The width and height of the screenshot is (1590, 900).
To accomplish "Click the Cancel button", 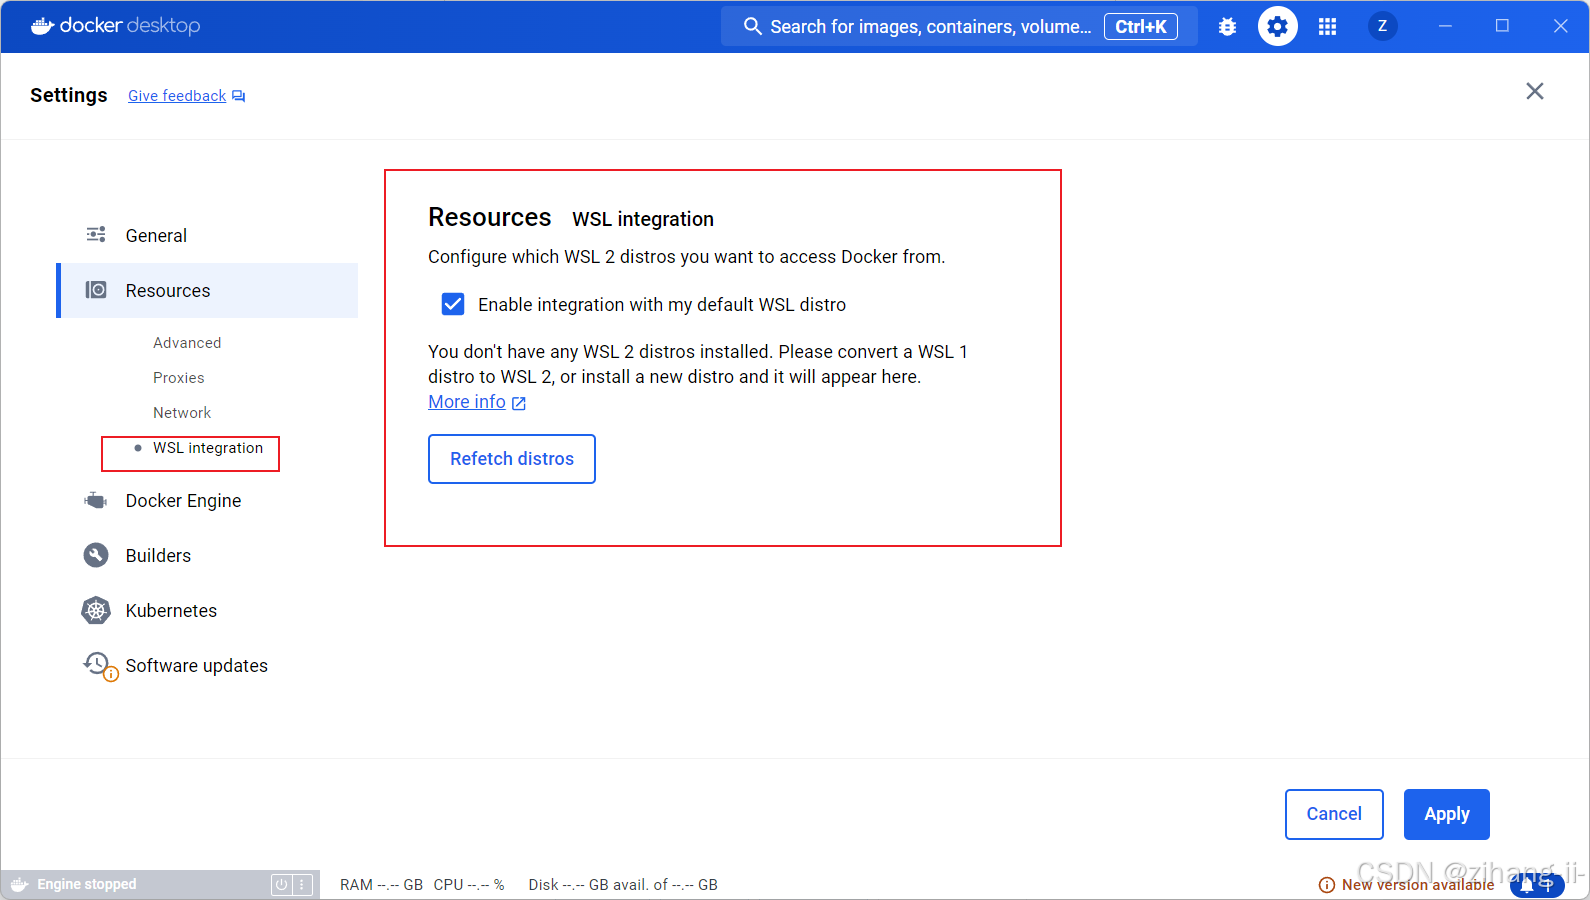I will click(1334, 814).
